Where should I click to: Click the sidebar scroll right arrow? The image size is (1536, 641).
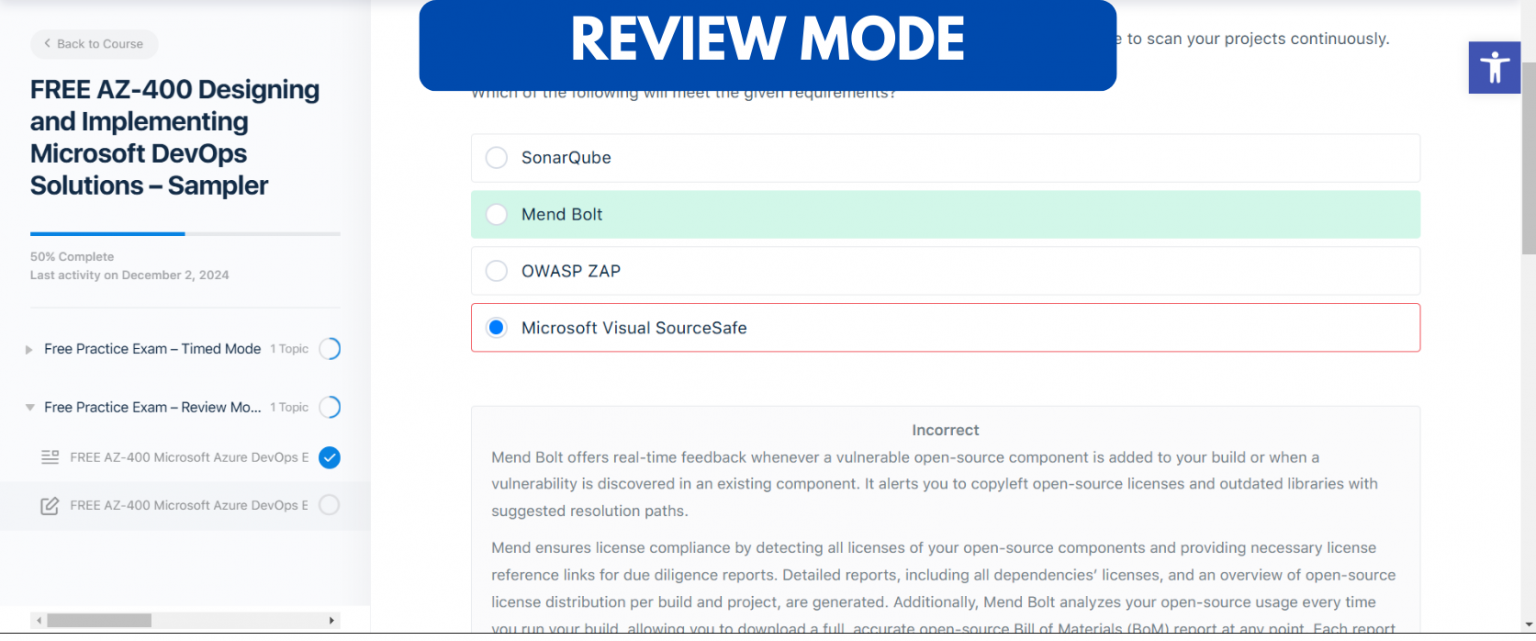pyautogui.click(x=333, y=621)
